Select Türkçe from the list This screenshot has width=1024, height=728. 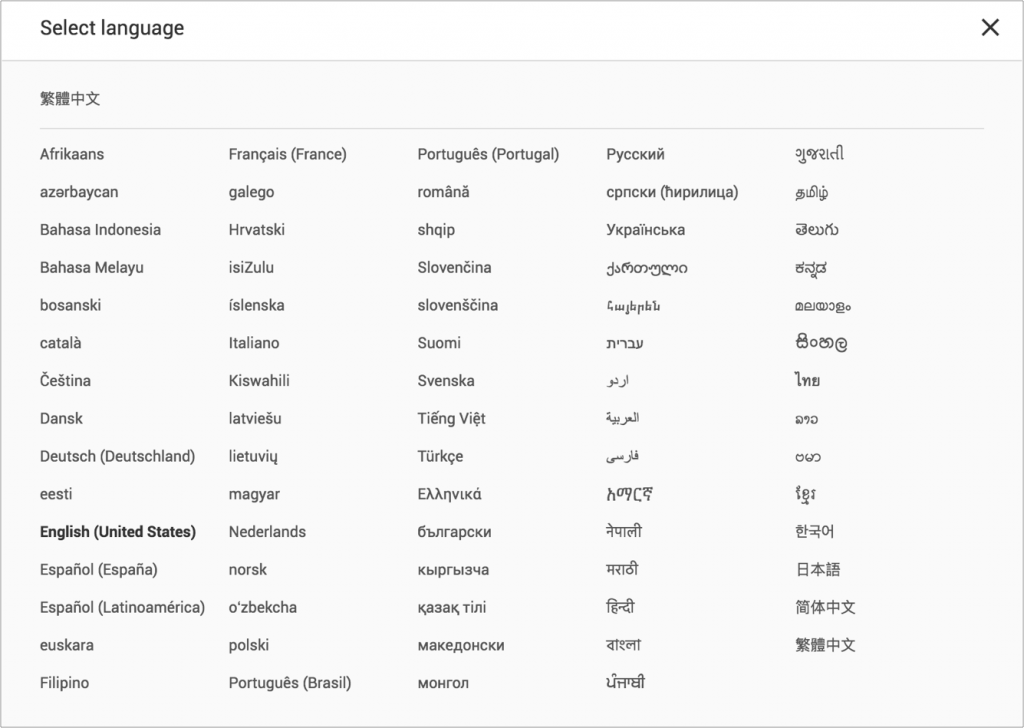click(440, 456)
